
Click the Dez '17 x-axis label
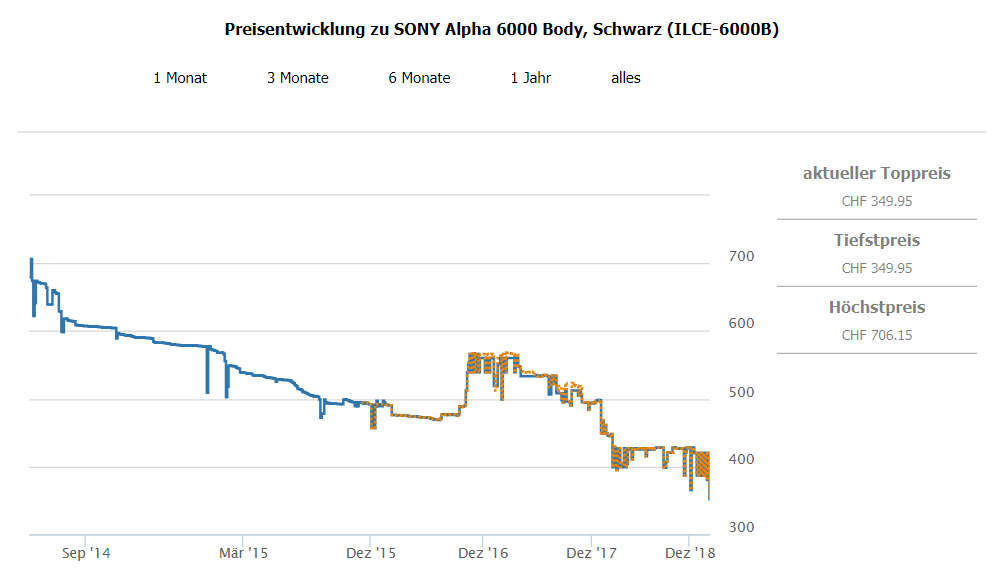(x=591, y=552)
